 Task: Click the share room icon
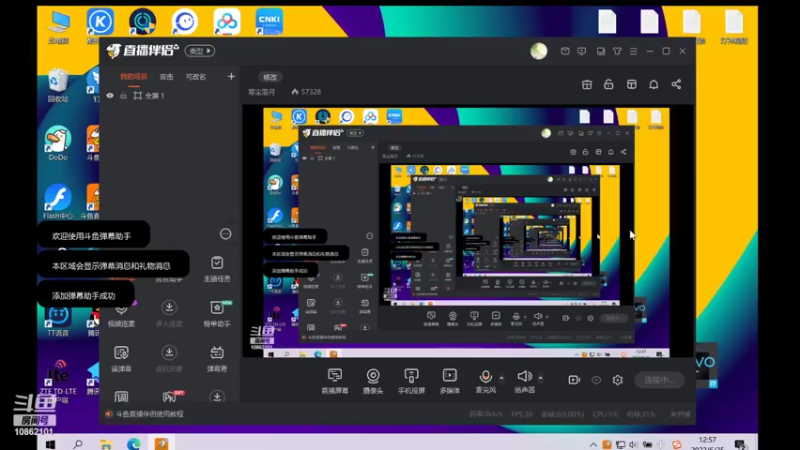pos(676,85)
